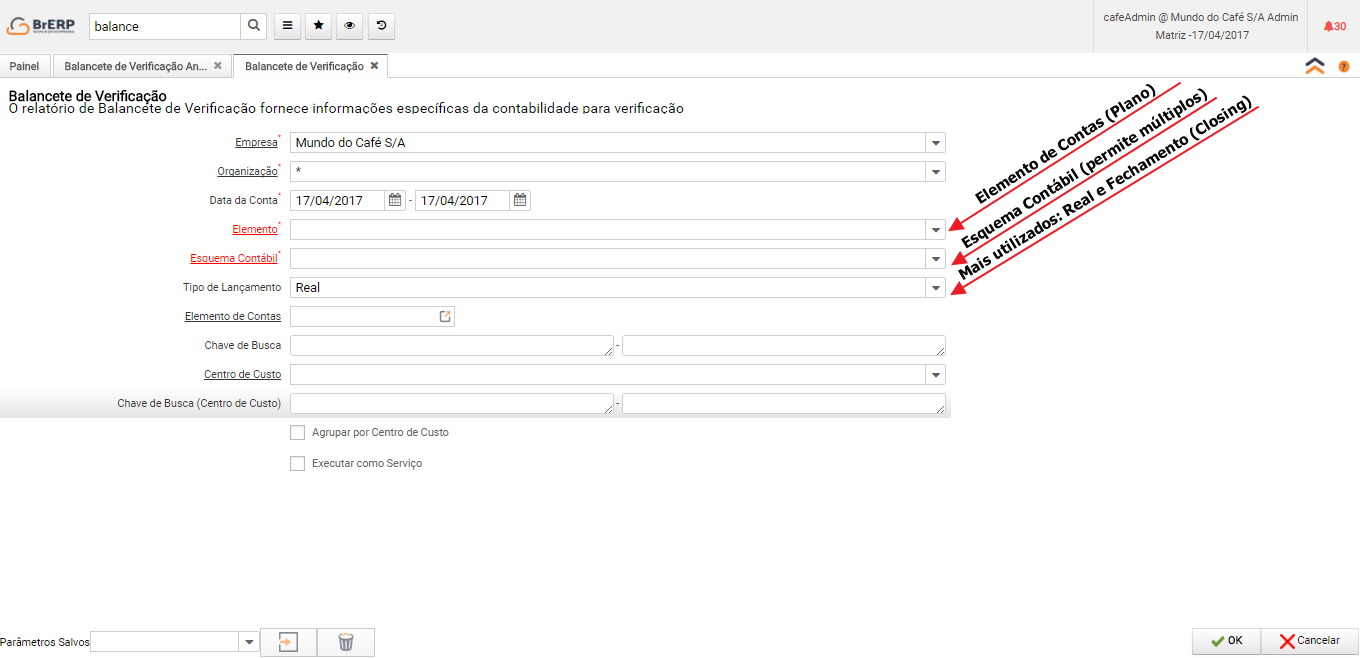1360x658 pixels.
Task: Click the OK button
Action: (1226, 641)
